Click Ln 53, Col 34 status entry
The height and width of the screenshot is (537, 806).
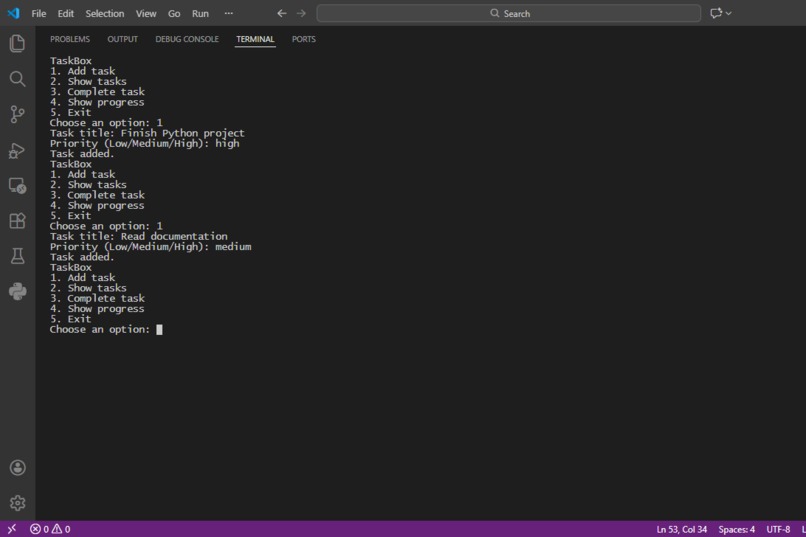682,529
